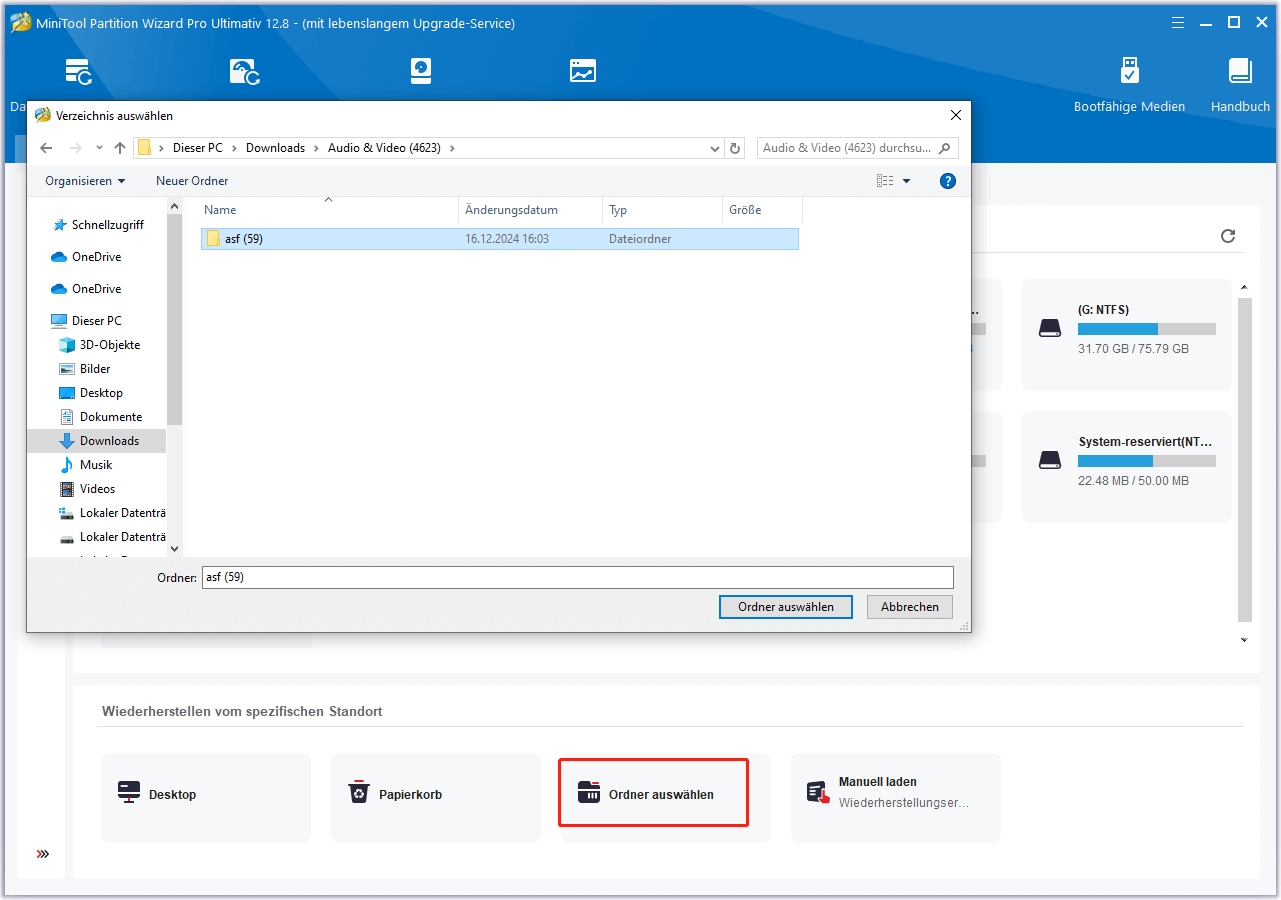This screenshot has height=900, width=1281.
Task: Click Dieser PC in address breadcrumb
Action: tap(198, 148)
